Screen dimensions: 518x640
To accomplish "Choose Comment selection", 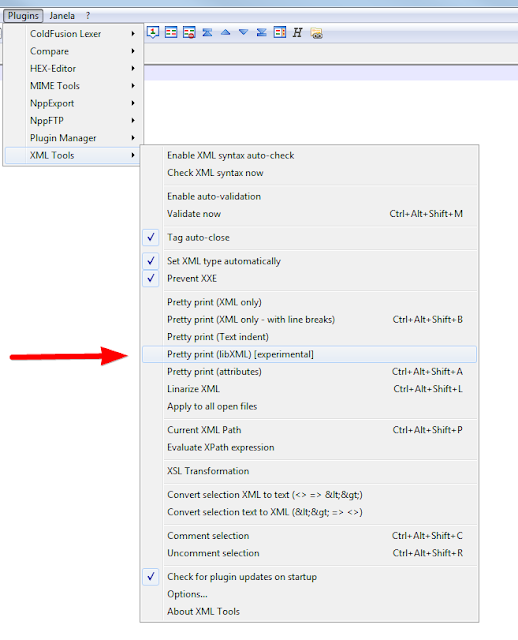I will point(309,536).
